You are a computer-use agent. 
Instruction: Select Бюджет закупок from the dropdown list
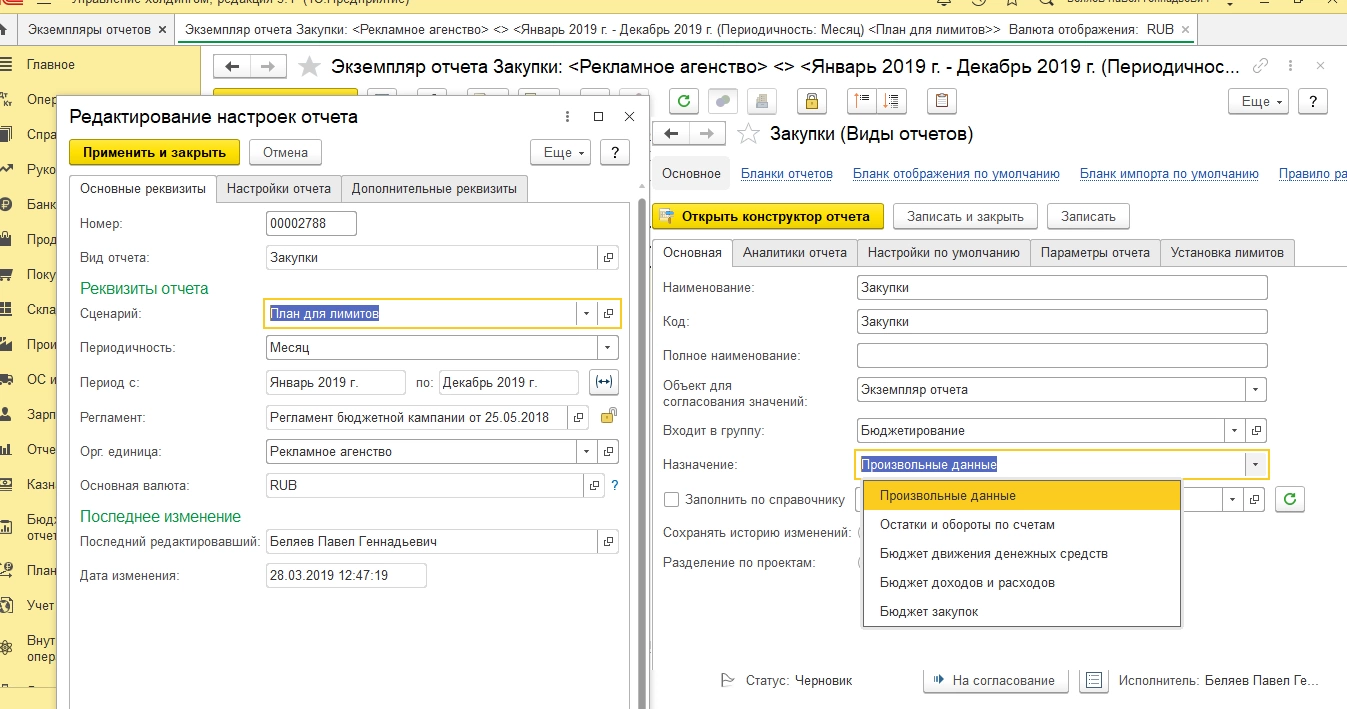pos(929,611)
